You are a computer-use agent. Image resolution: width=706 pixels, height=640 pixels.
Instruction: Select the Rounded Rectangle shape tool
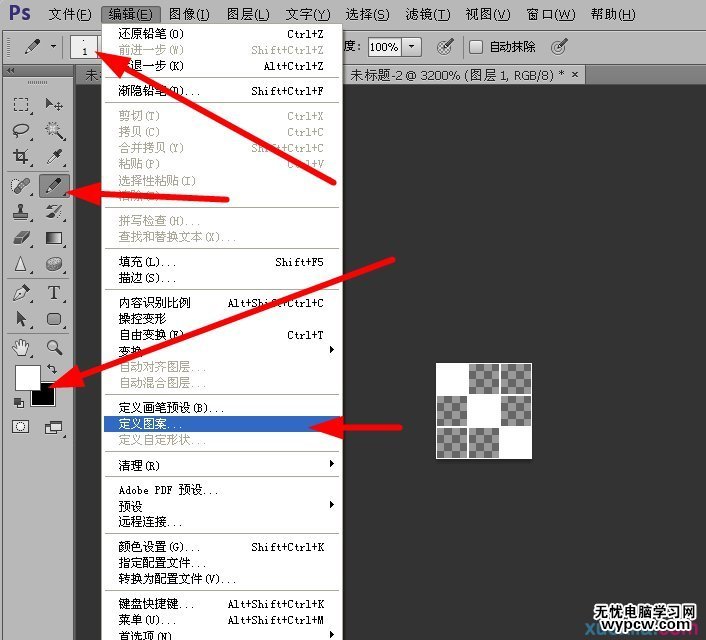(x=54, y=319)
